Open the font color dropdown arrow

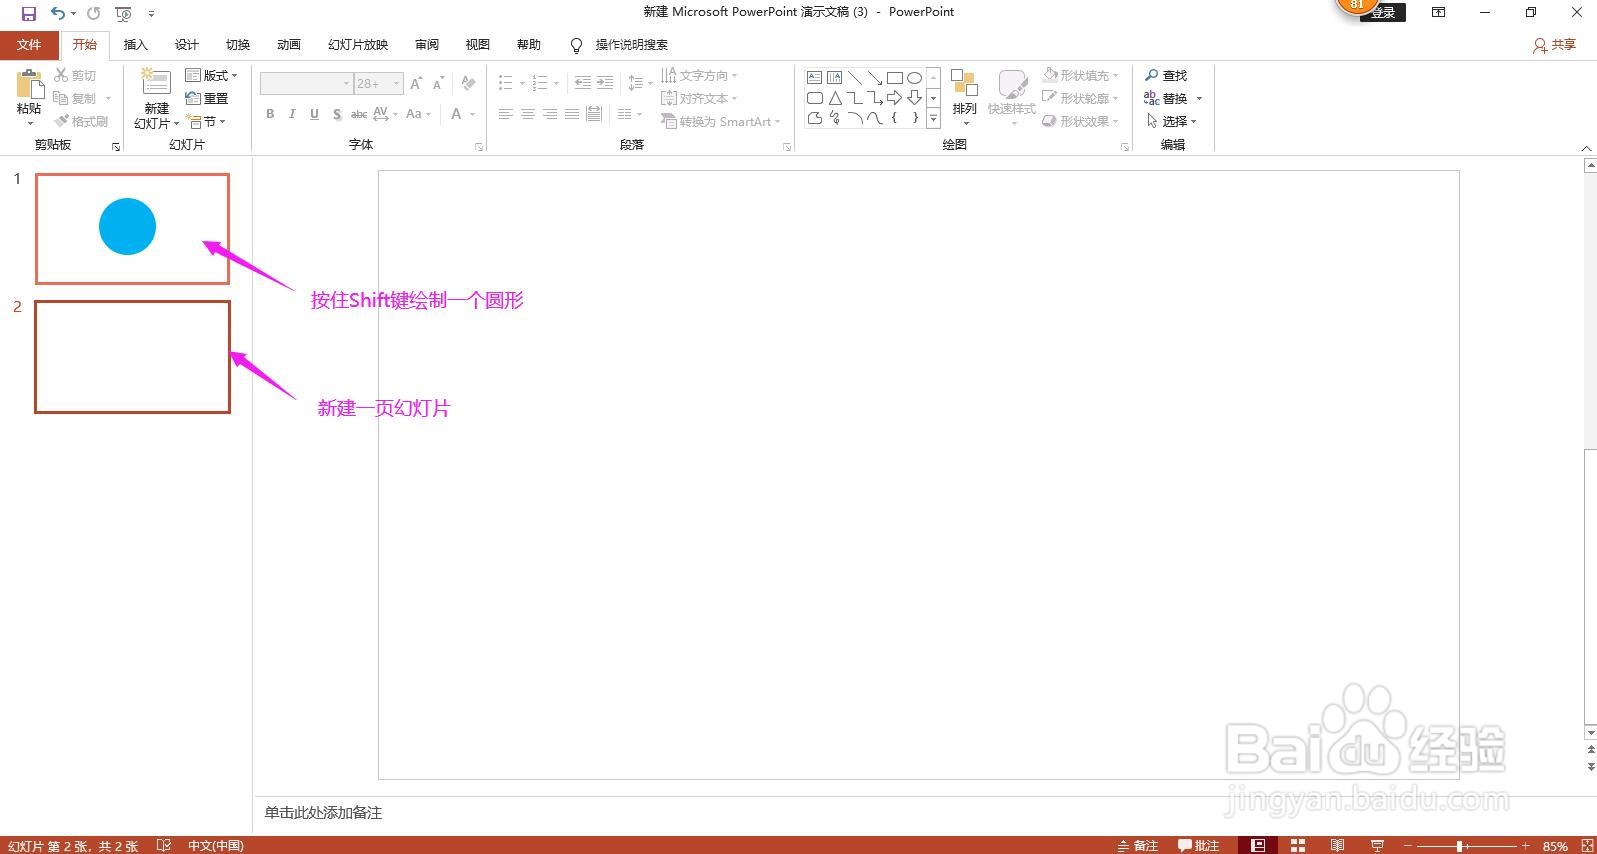pyautogui.click(x=472, y=114)
